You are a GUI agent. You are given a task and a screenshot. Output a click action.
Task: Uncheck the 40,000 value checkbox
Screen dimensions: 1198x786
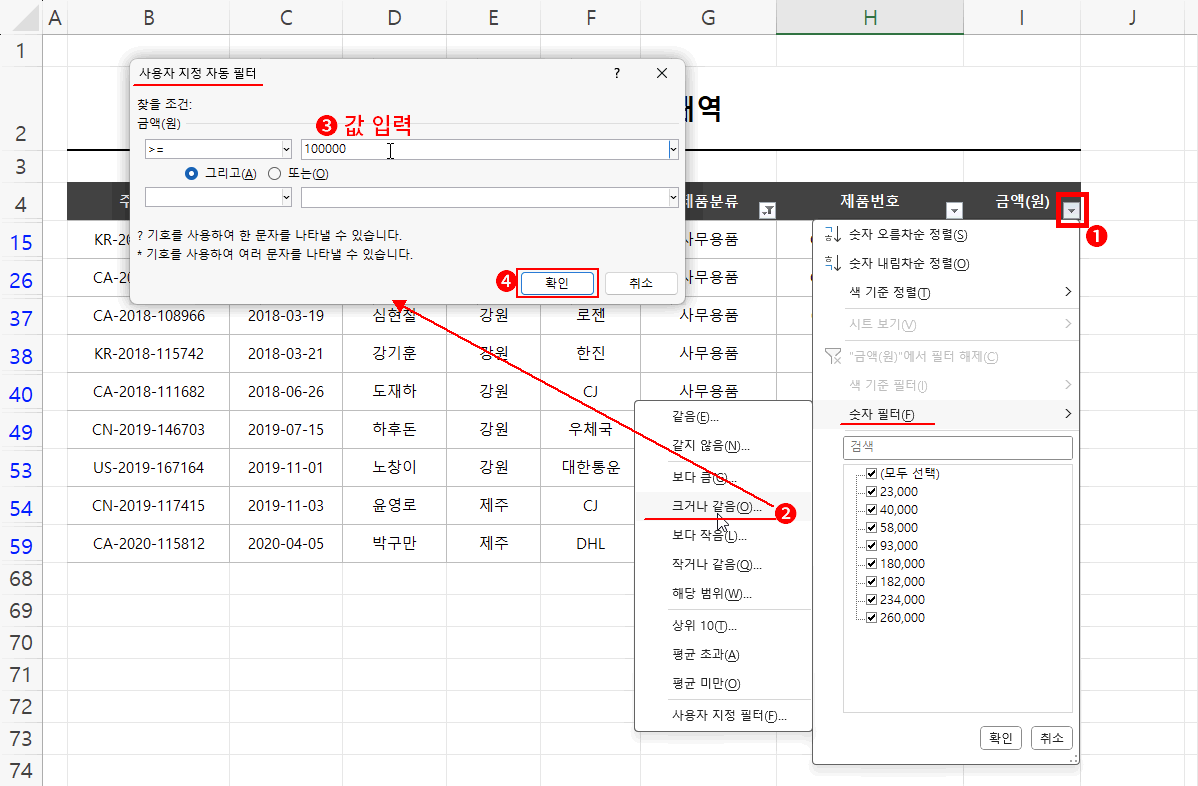tap(871, 509)
